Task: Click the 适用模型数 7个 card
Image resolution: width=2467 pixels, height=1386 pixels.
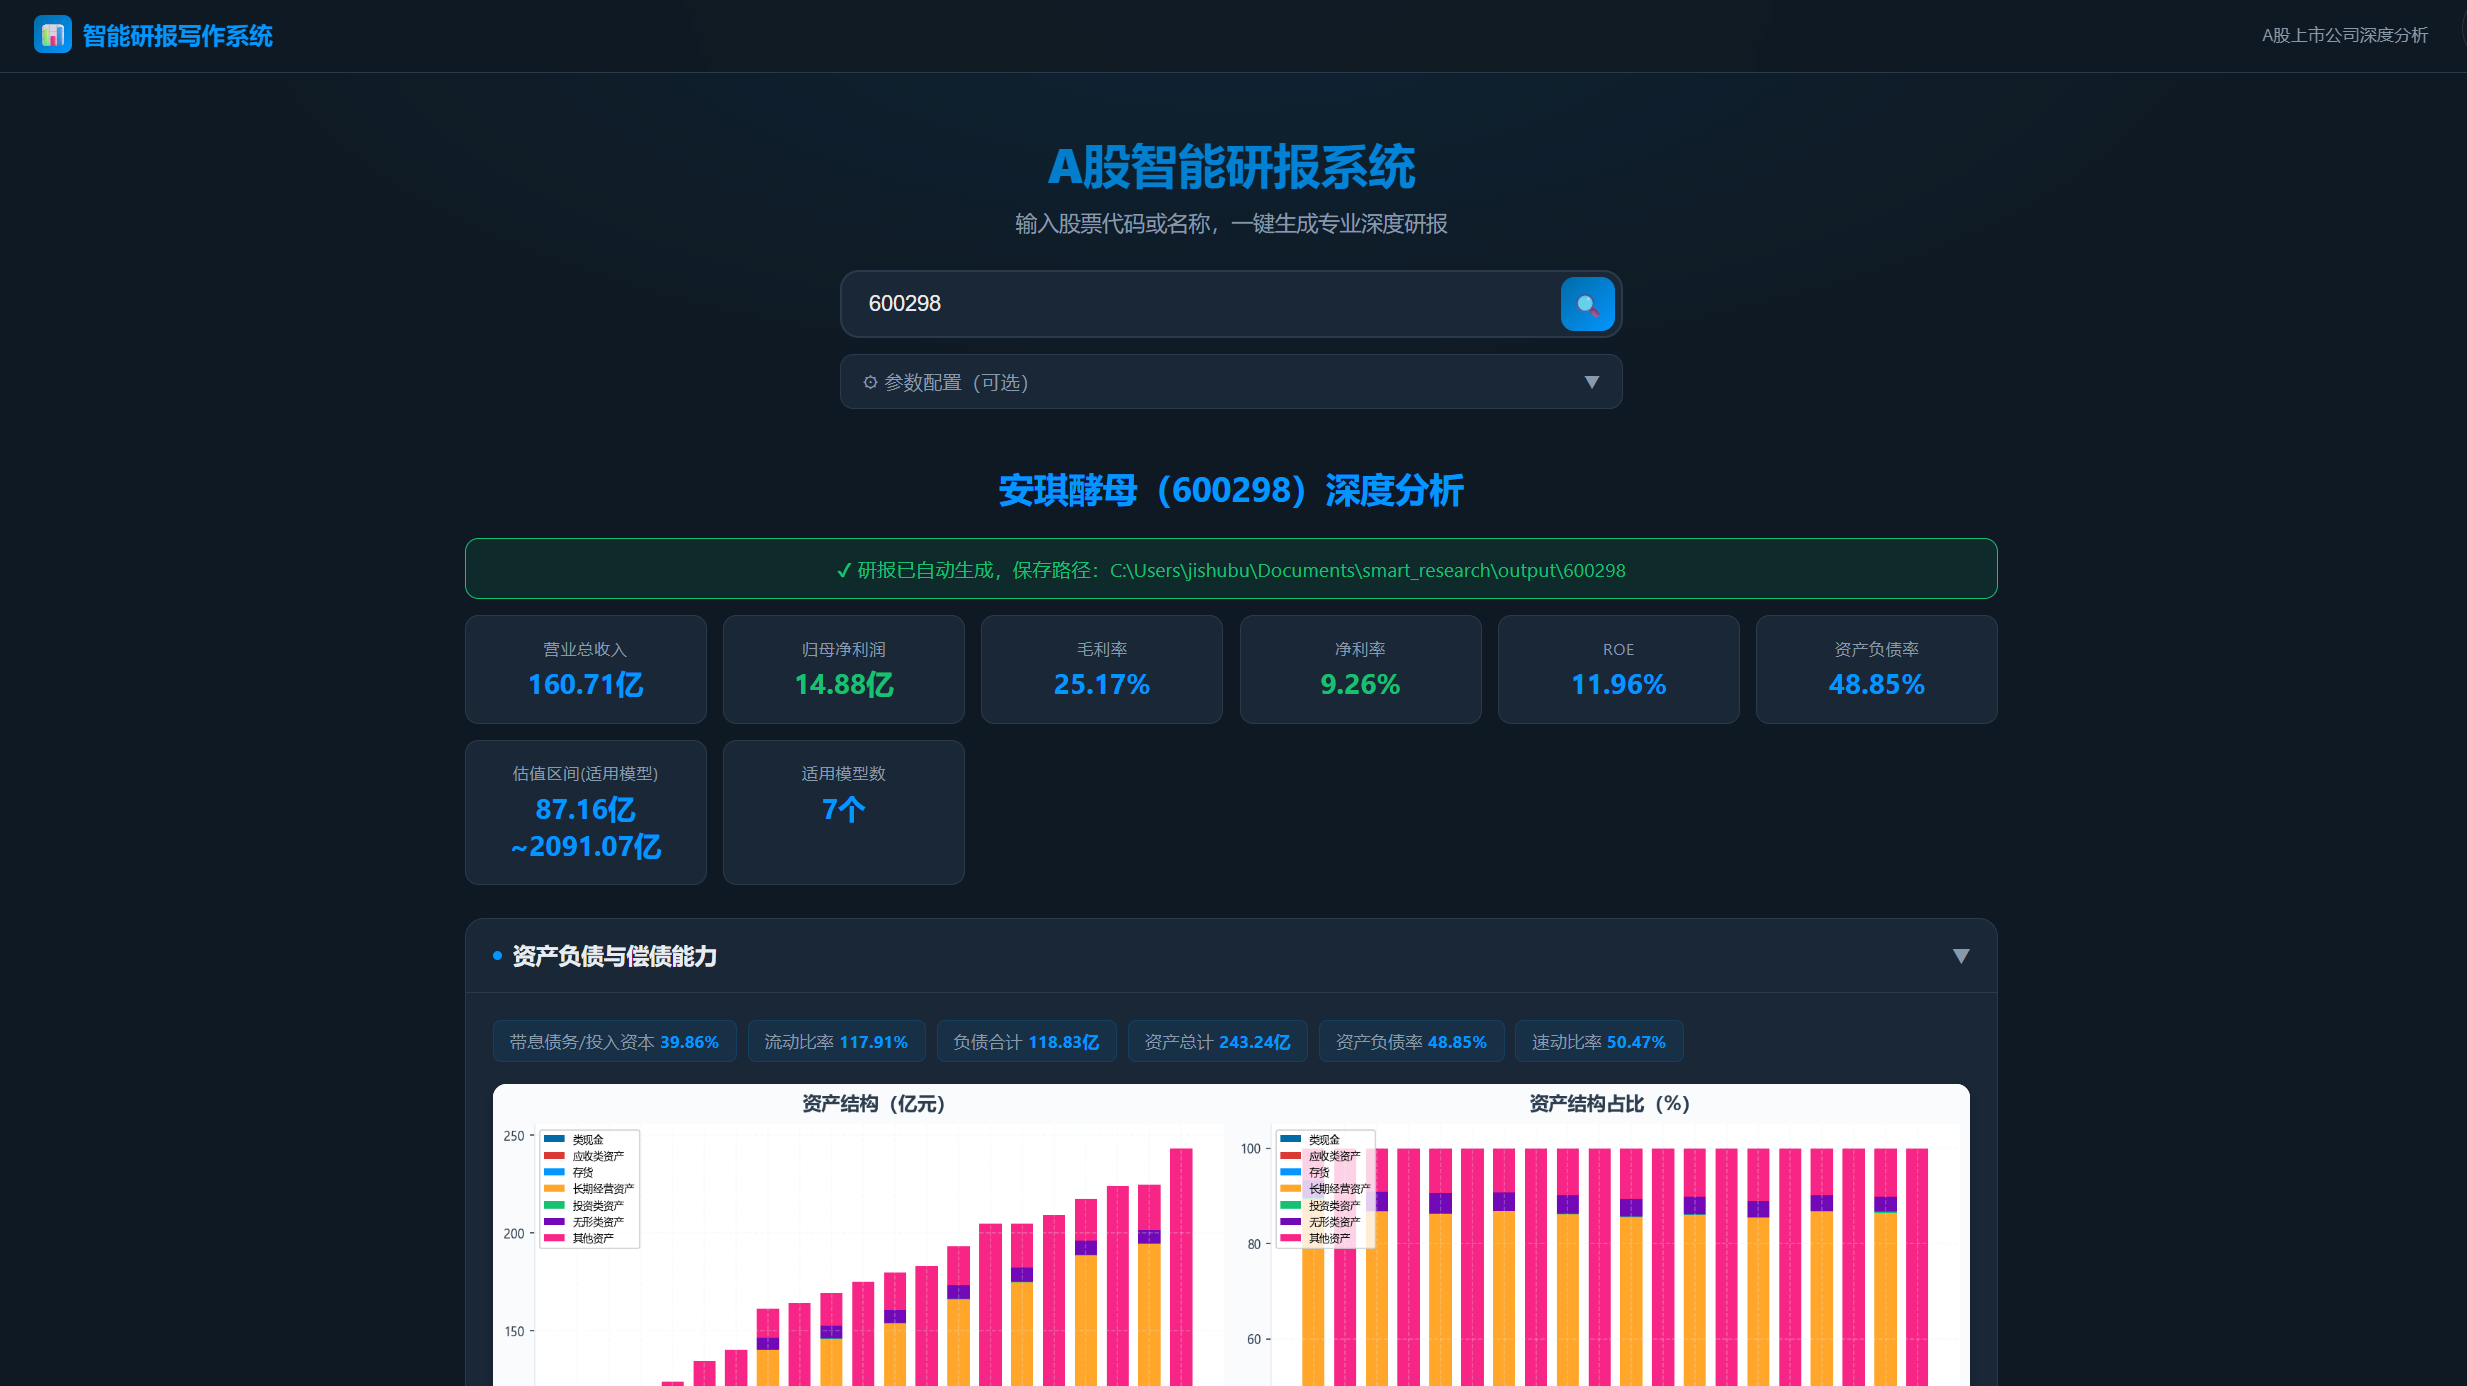Action: pyautogui.click(x=843, y=812)
